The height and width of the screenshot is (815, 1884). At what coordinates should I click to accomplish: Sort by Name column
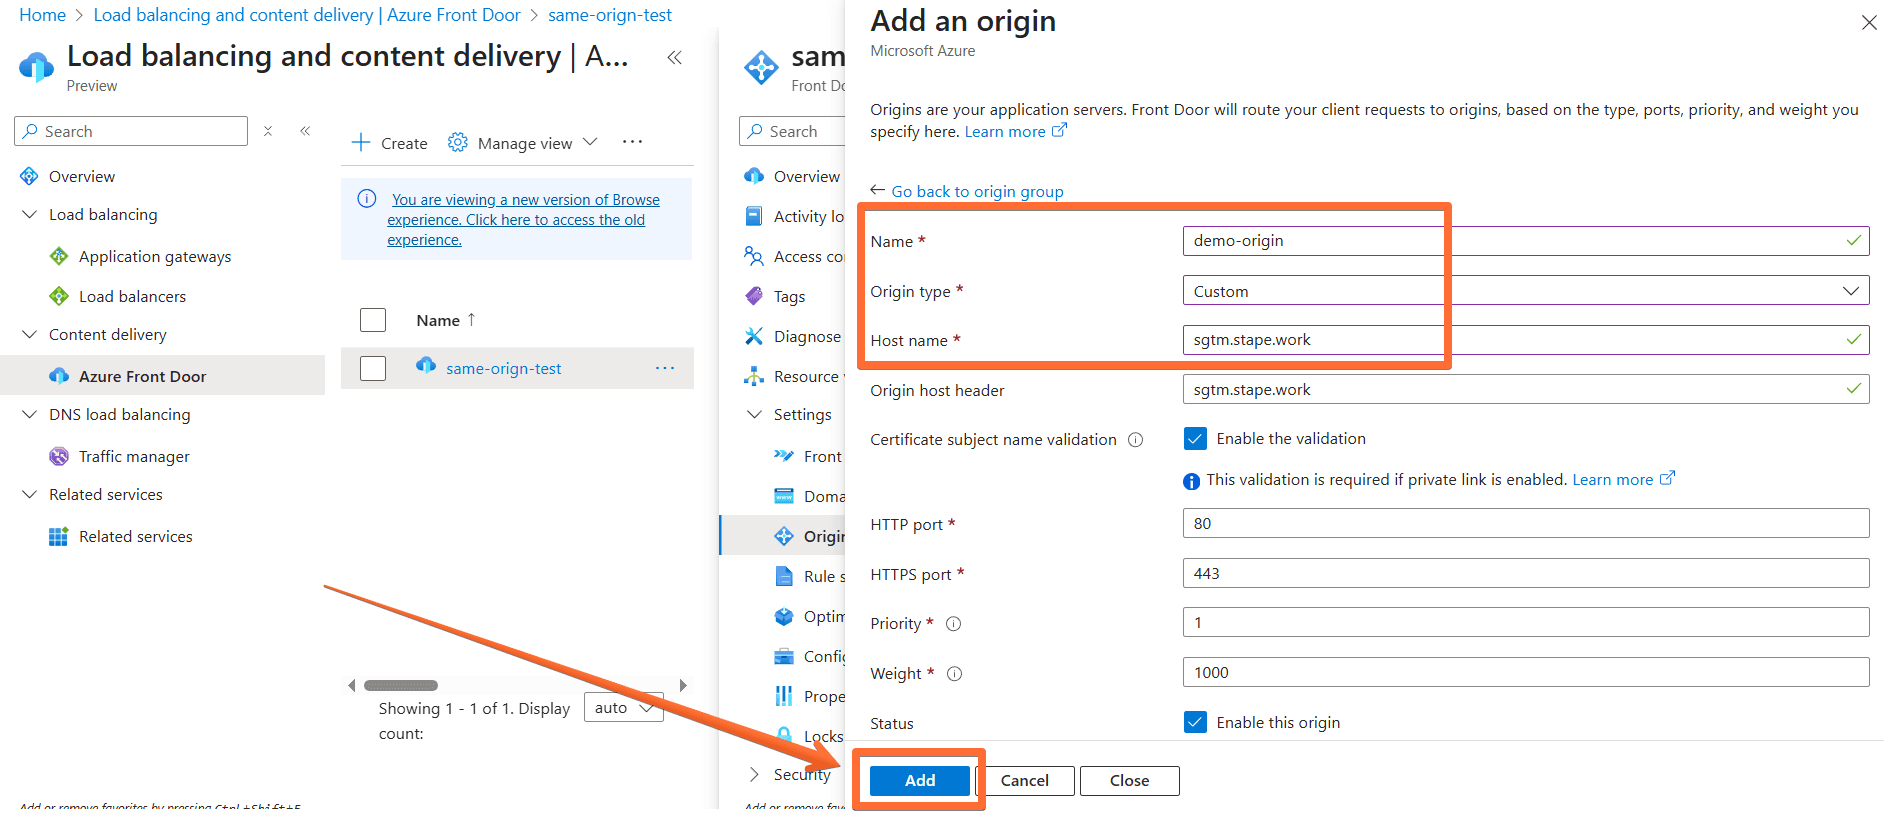coord(446,320)
